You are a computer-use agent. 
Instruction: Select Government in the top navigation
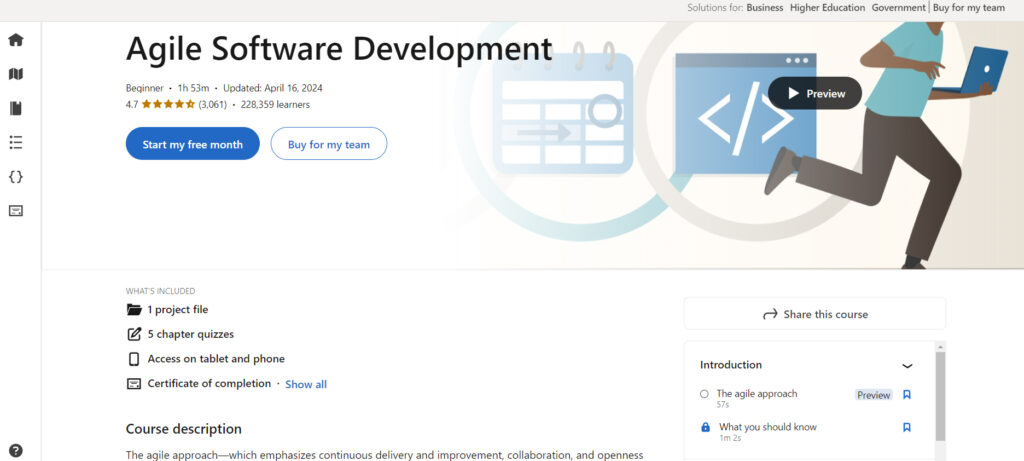898,8
